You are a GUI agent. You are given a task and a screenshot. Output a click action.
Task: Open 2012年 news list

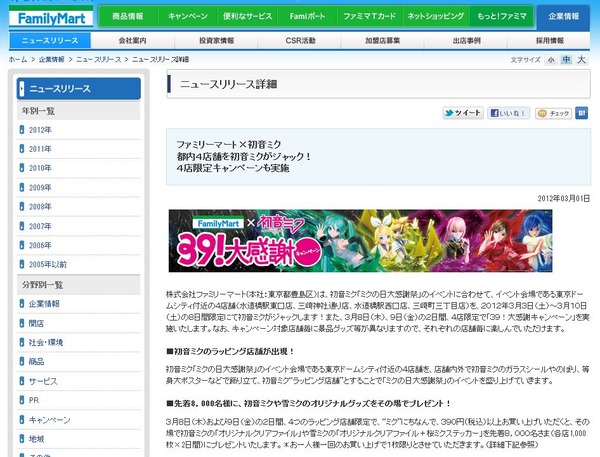click(x=40, y=130)
